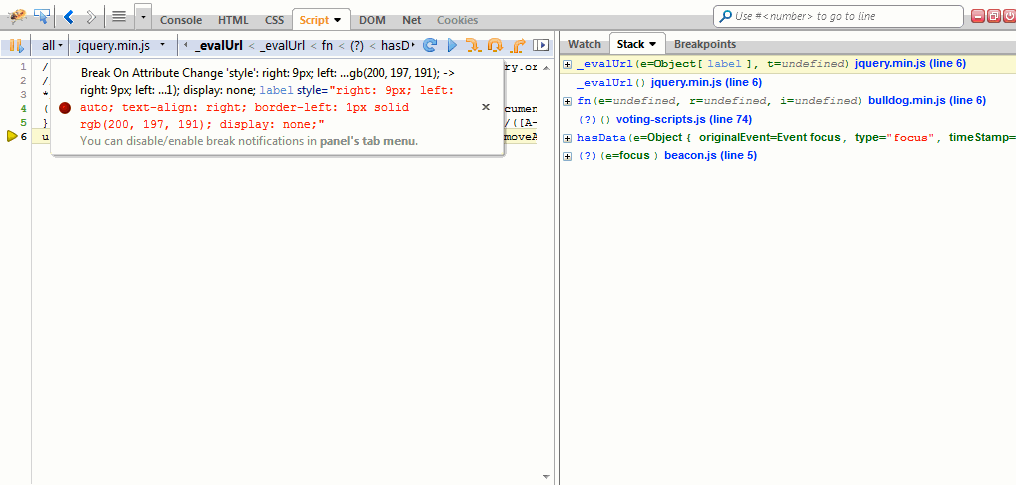Toggle Break On Next pause button
Image resolution: width=1016 pixels, height=485 pixels.
point(15,45)
